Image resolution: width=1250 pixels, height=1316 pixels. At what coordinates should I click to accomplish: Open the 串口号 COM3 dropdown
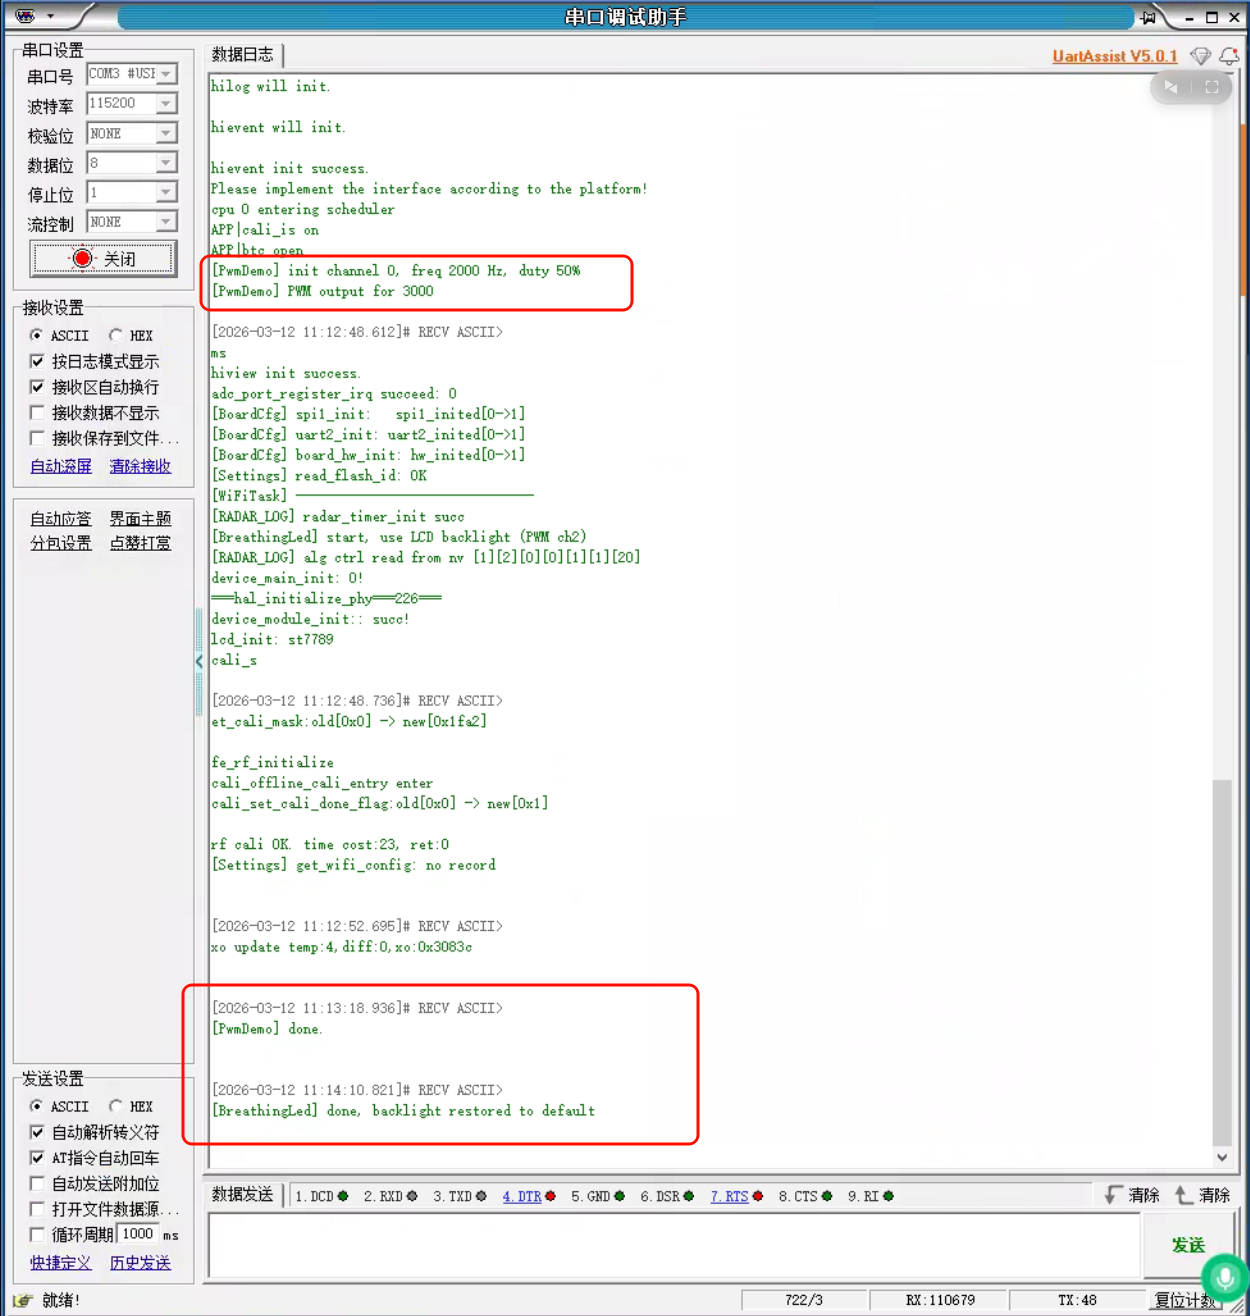click(166, 74)
